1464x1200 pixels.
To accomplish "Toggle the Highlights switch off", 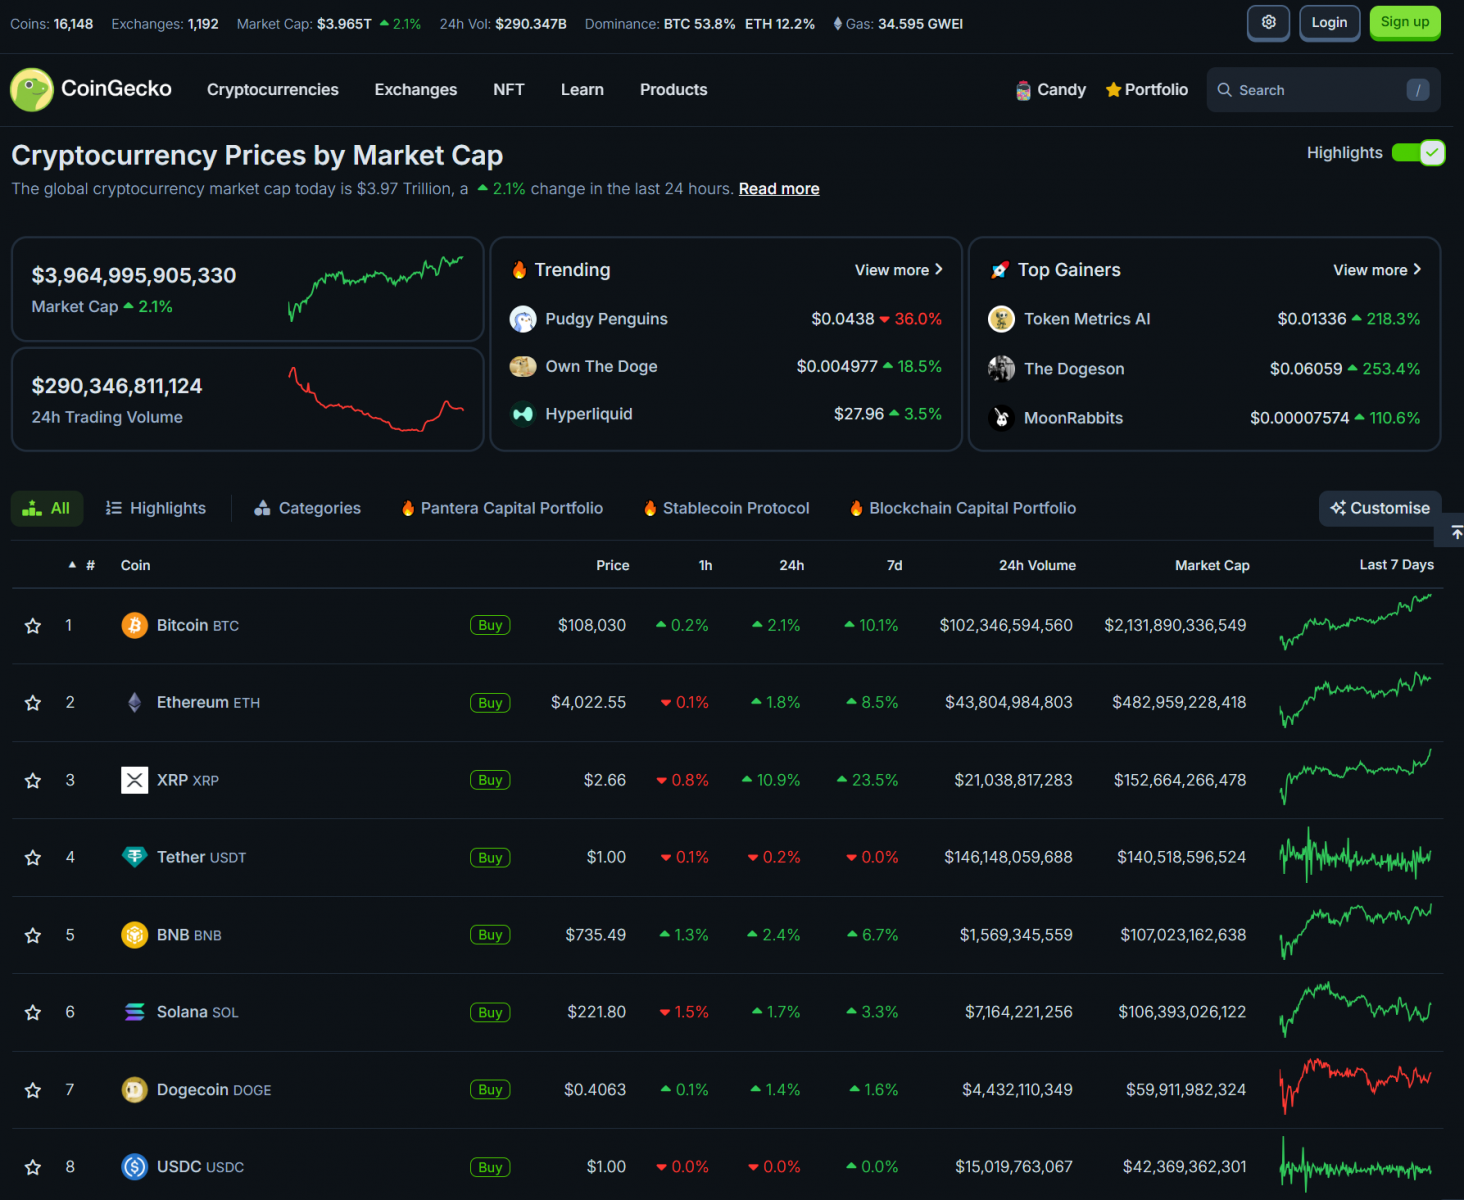I will coord(1418,153).
